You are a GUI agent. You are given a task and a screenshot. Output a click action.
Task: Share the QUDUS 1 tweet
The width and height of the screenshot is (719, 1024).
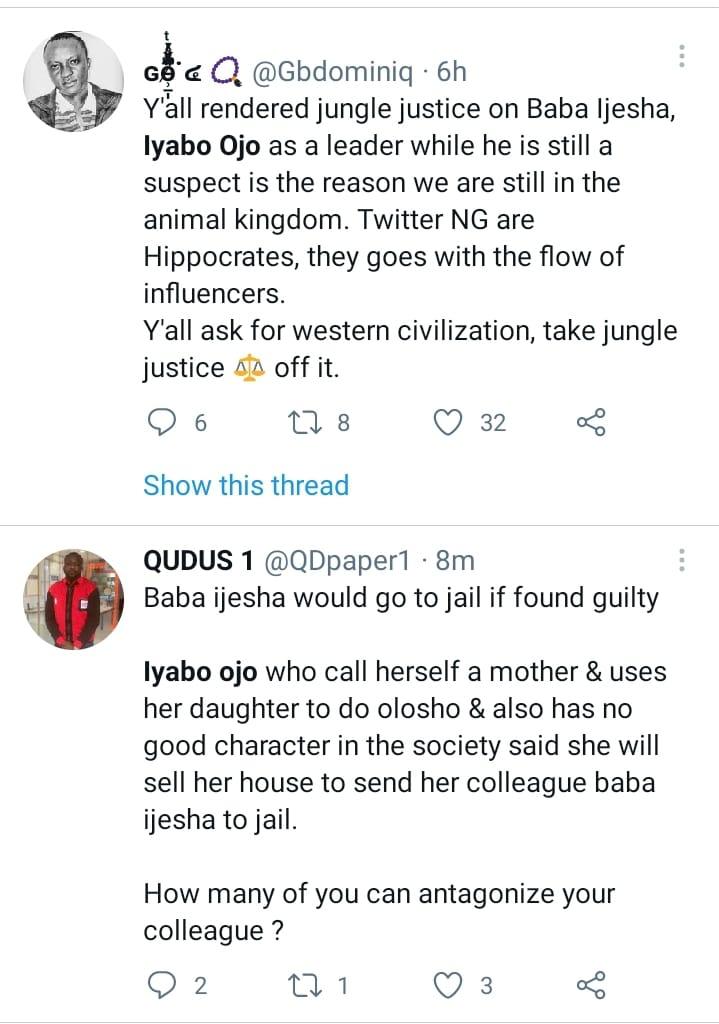[x=591, y=985]
